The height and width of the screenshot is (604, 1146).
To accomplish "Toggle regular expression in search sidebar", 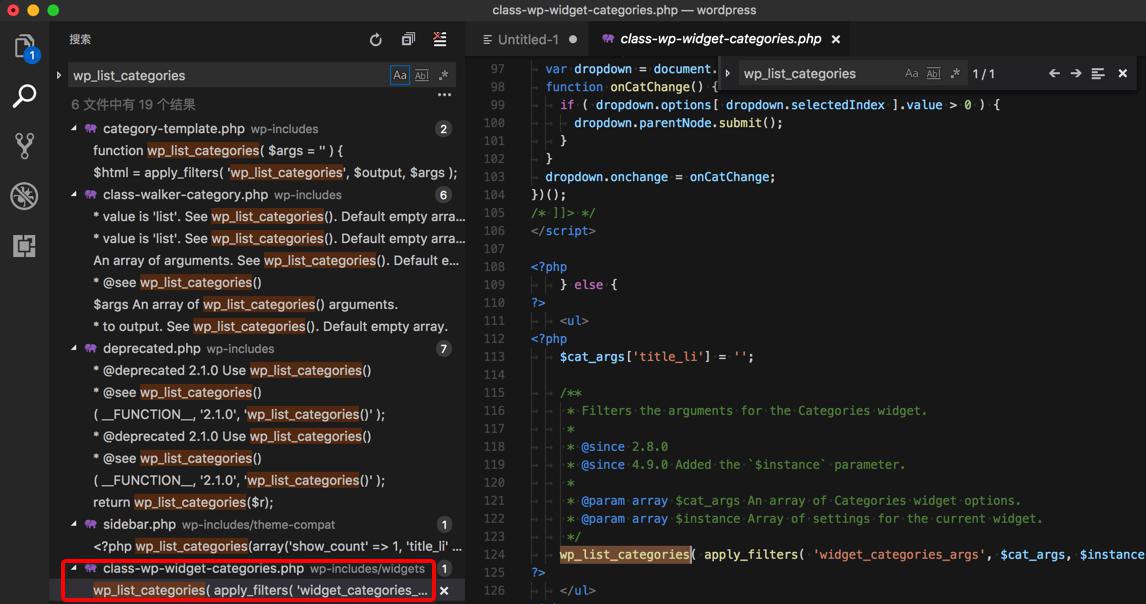I will tap(443, 76).
